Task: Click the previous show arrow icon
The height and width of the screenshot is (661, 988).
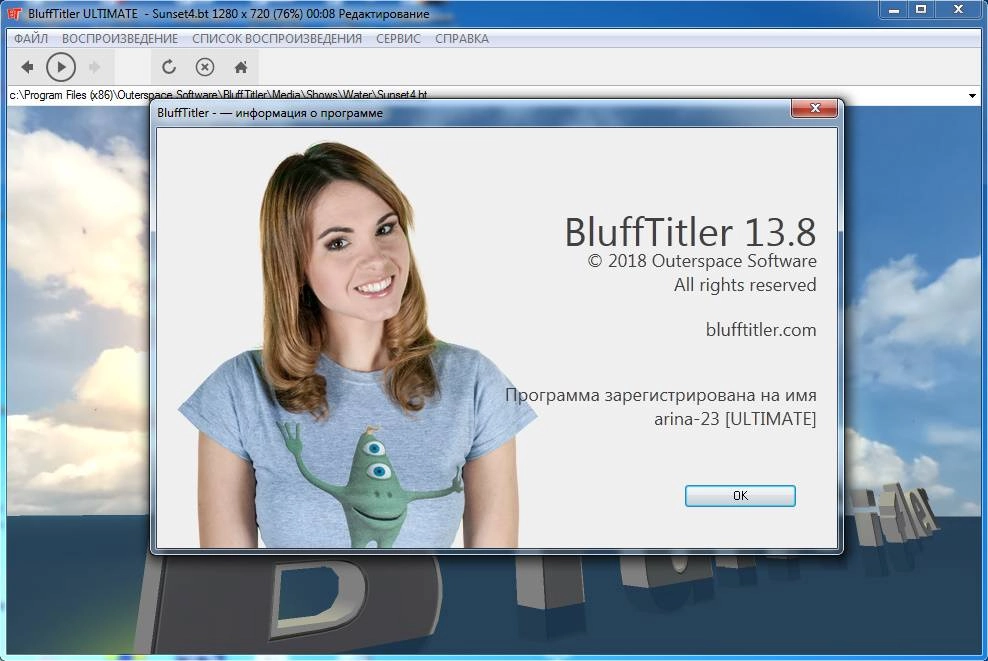Action: click(27, 67)
